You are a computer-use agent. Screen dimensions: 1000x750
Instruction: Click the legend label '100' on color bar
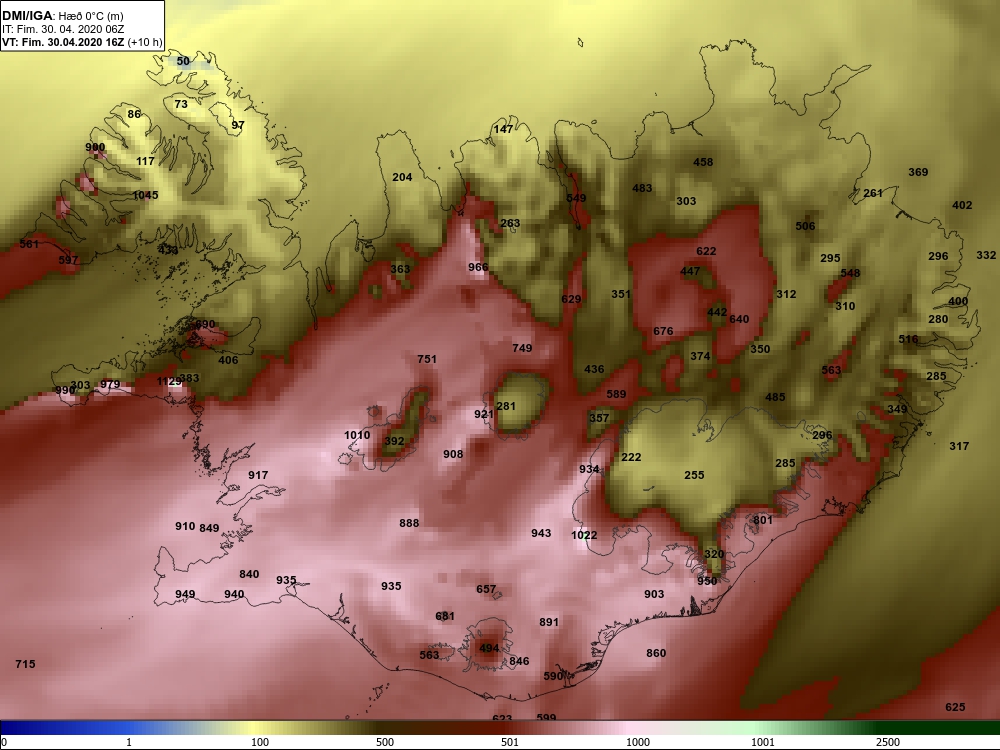coord(260,742)
